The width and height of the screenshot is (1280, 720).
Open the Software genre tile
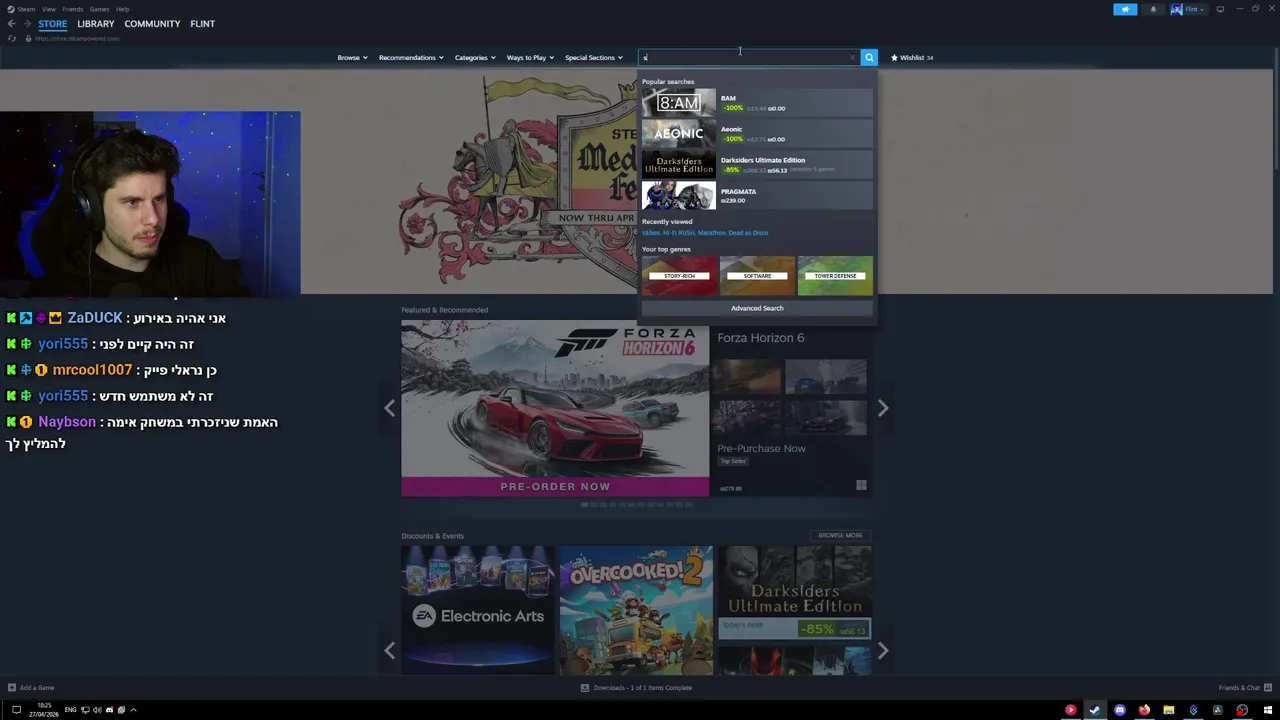(757, 275)
